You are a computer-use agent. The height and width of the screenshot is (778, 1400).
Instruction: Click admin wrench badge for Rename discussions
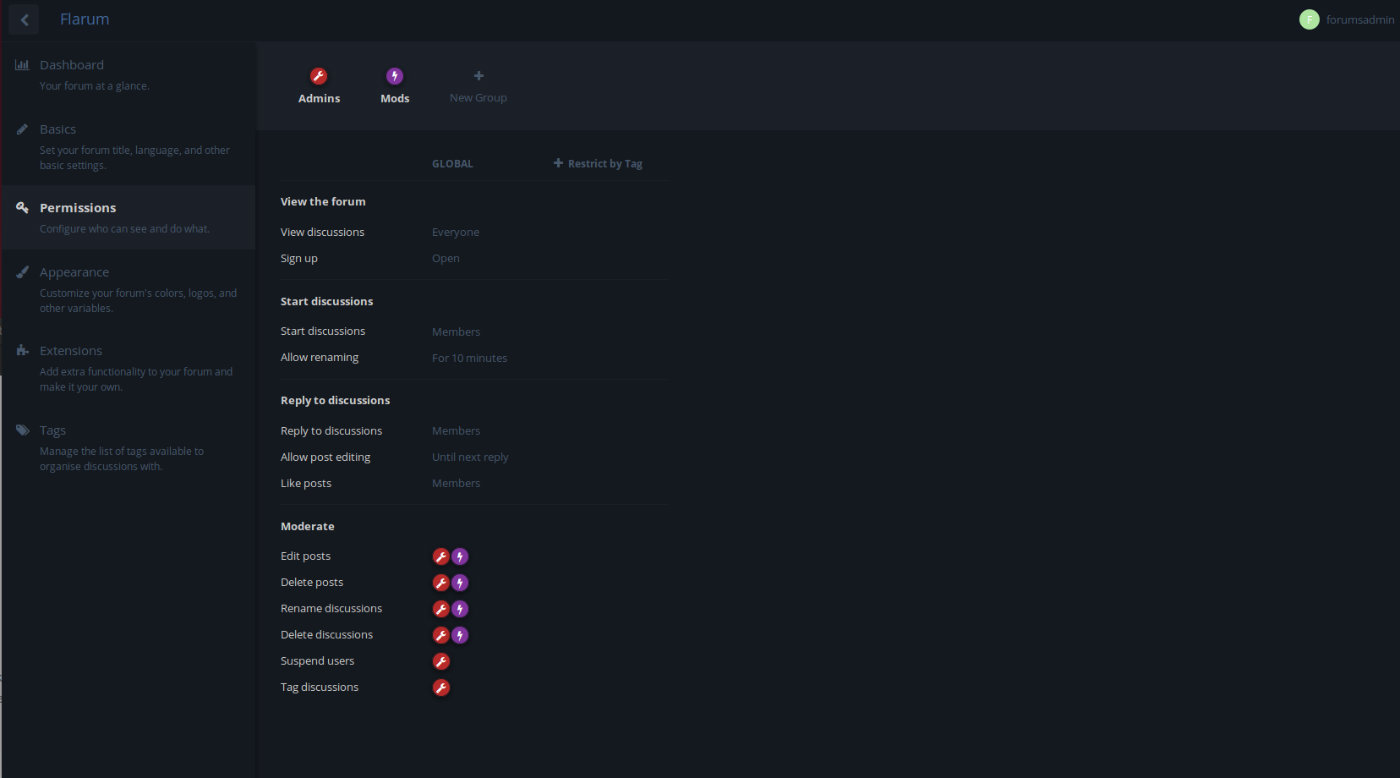(441, 609)
